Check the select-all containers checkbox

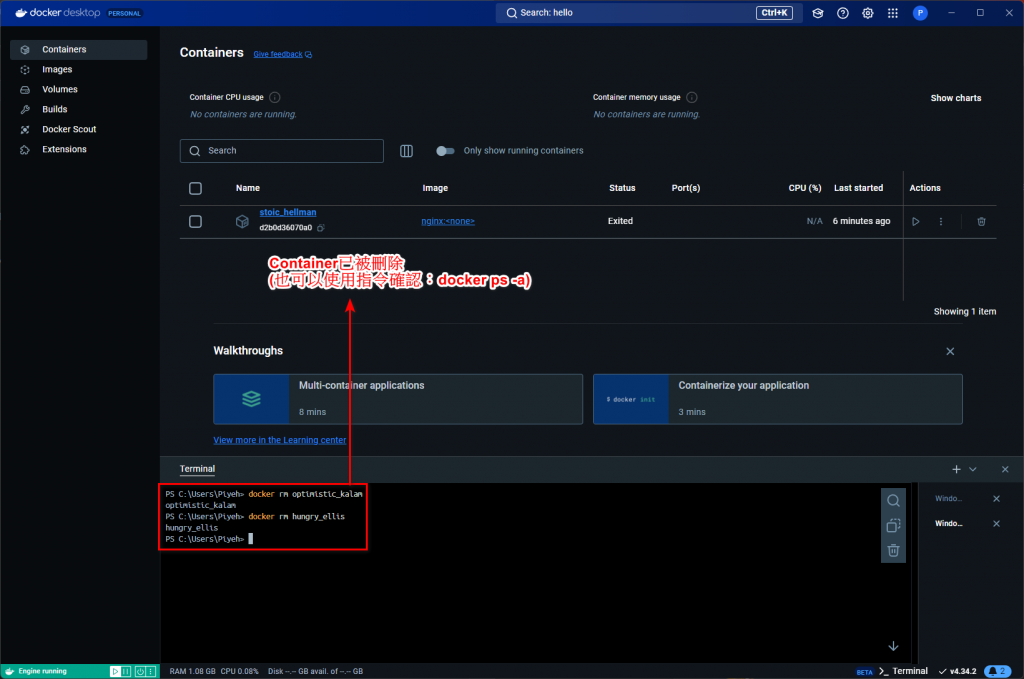pyautogui.click(x=195, y=188)
